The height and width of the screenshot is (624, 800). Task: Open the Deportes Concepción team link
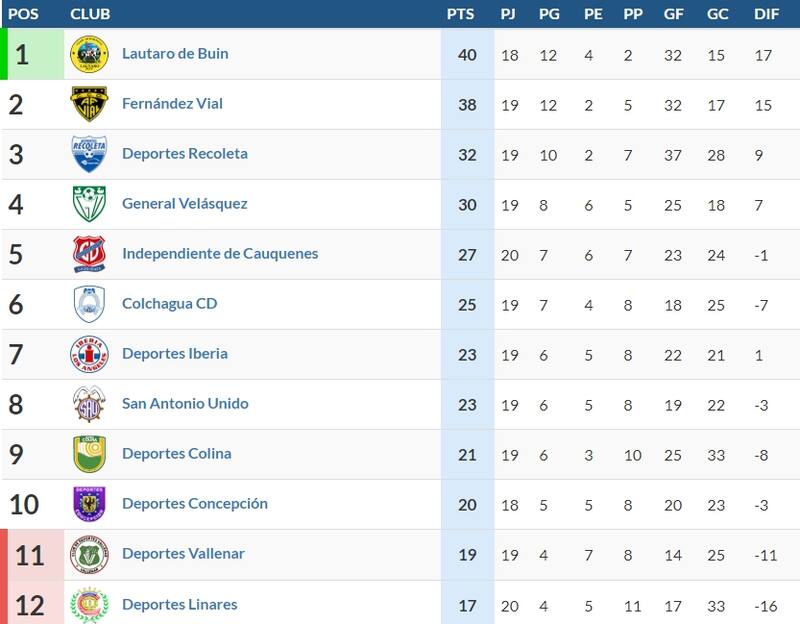[195, 504]
